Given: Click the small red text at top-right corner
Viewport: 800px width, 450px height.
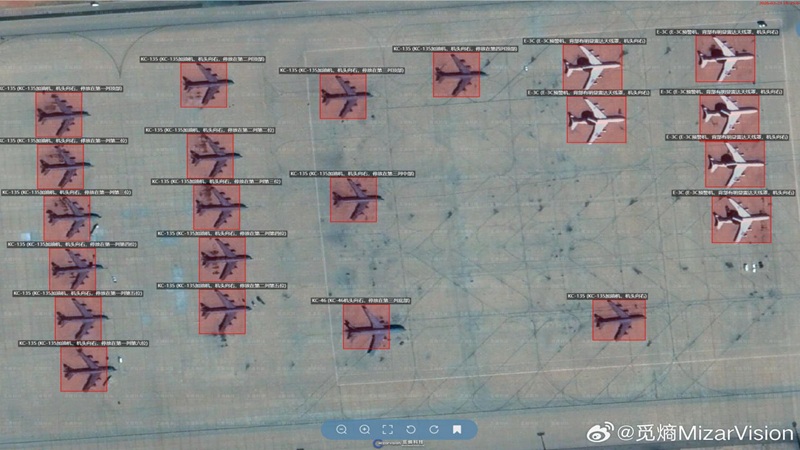Looking at the screenshot, I should coord(775,4).
